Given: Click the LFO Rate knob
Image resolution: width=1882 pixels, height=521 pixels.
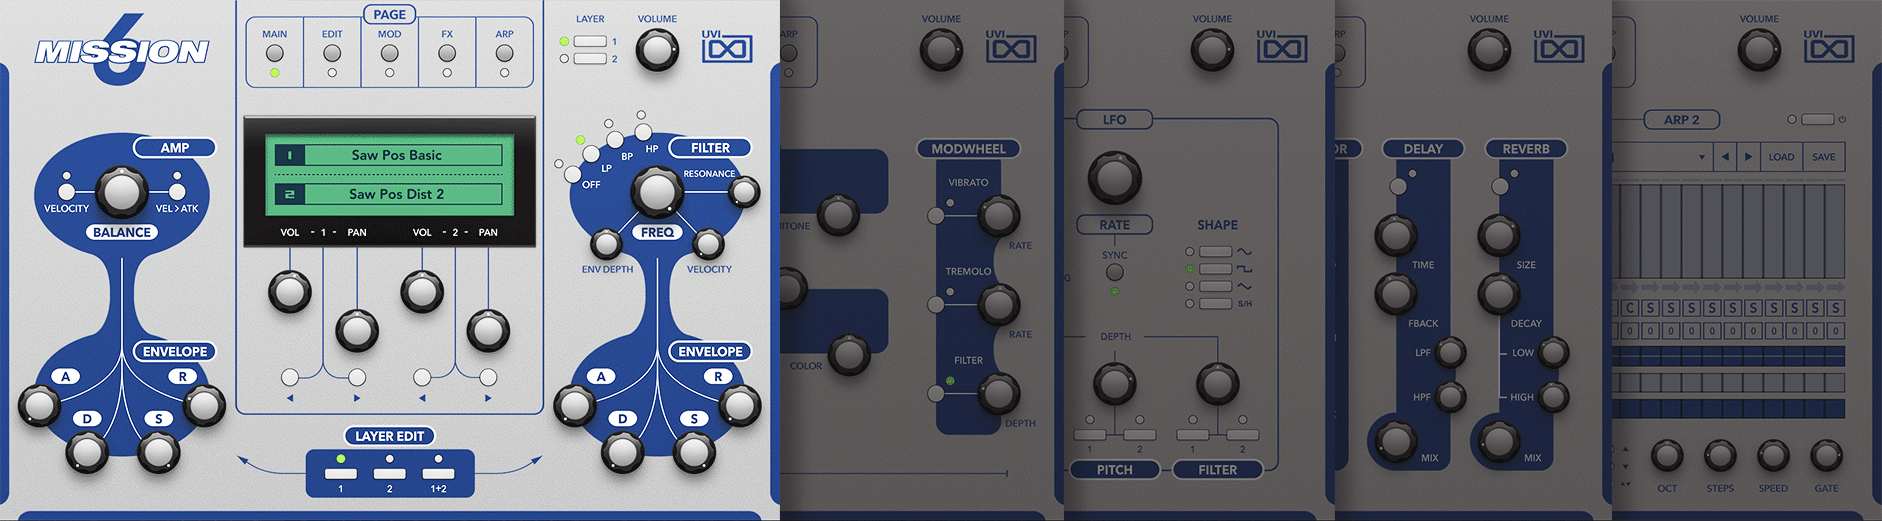Looking at the screenshot, I should [1113, 178].
